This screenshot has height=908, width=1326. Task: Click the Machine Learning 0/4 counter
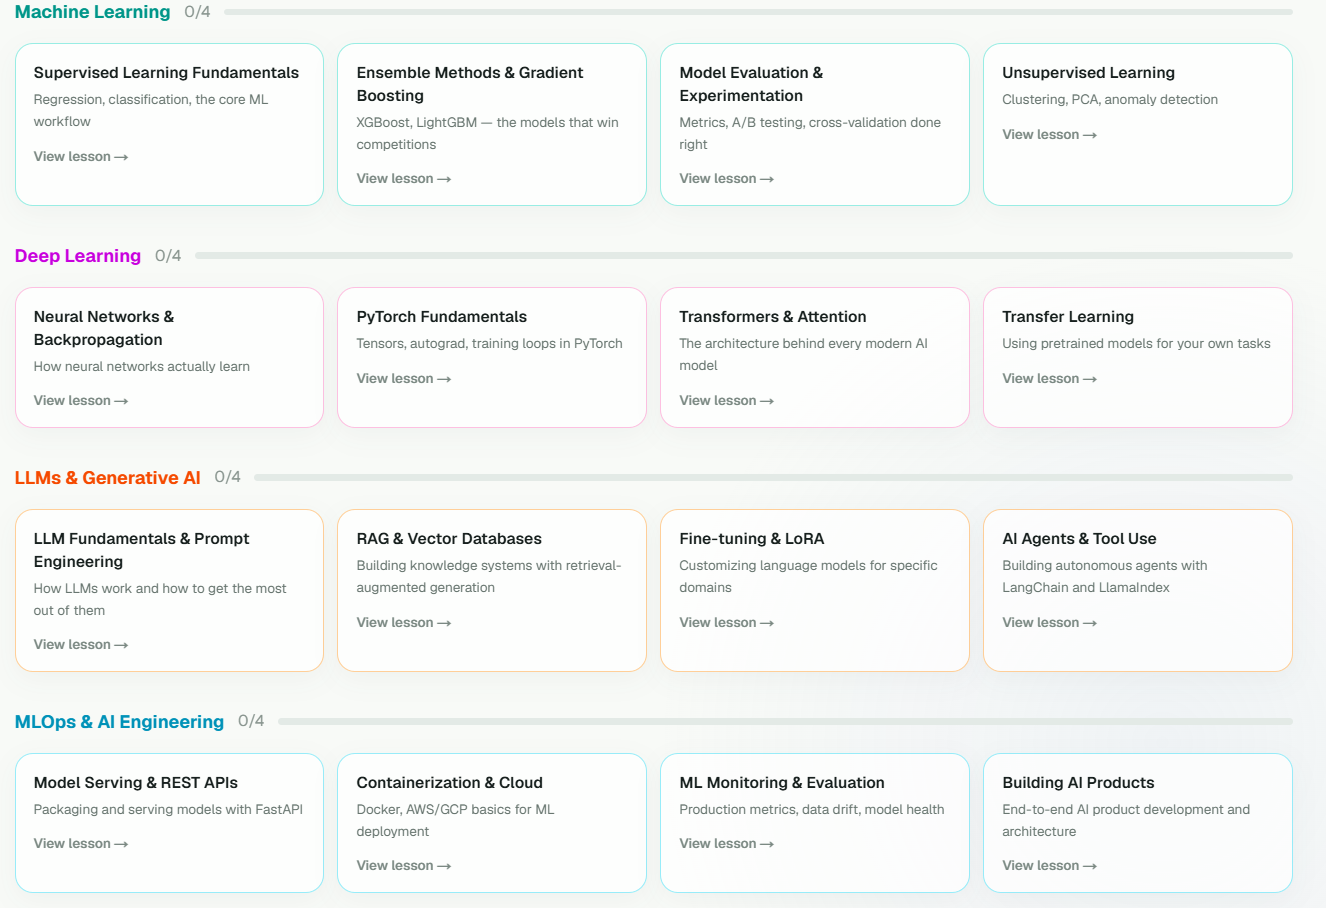point(198,12)
